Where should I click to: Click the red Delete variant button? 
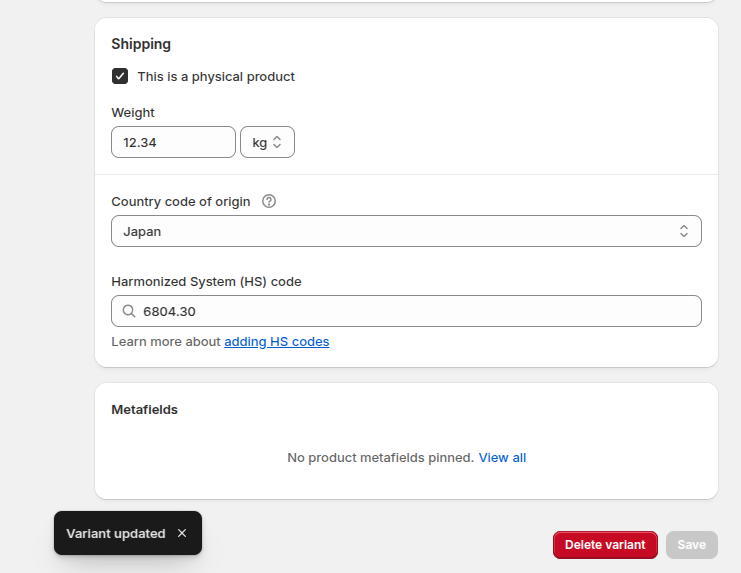(605, 545)
